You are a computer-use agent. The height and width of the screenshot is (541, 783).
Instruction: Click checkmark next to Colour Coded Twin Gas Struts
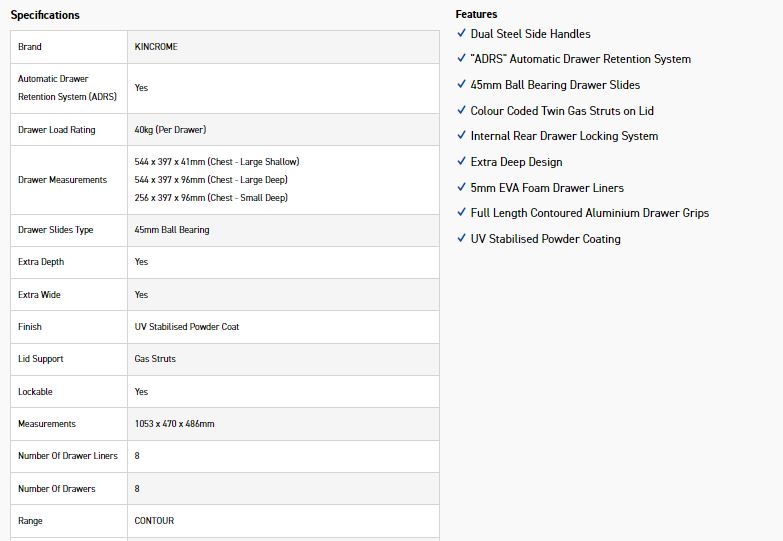click(461, 110)
